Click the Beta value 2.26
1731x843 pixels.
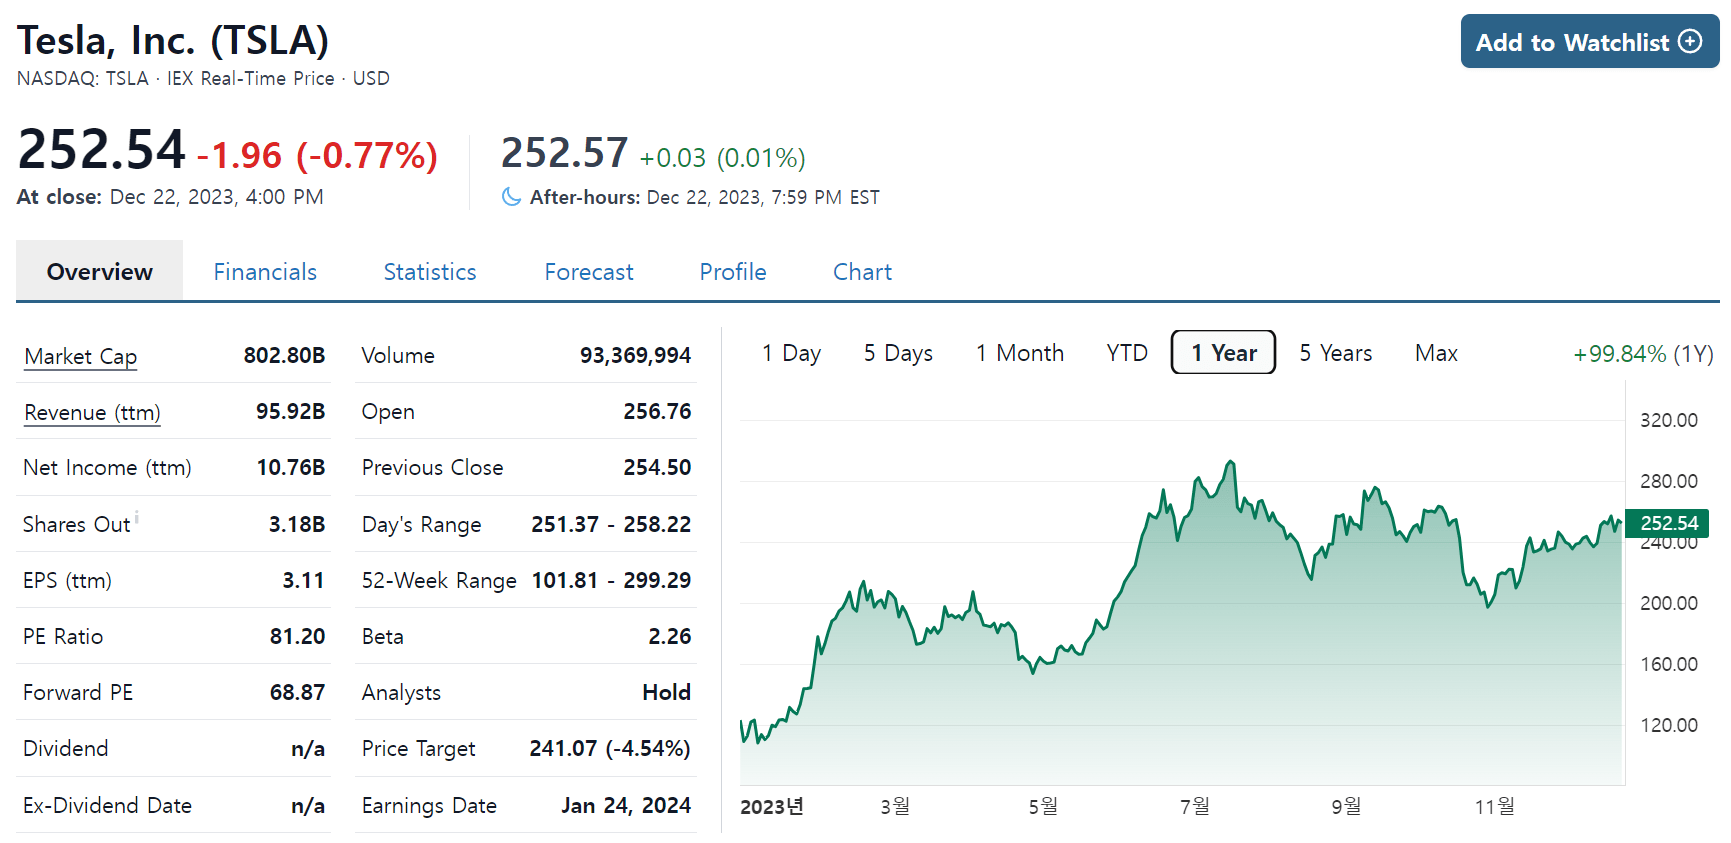(x=669, y=636)
